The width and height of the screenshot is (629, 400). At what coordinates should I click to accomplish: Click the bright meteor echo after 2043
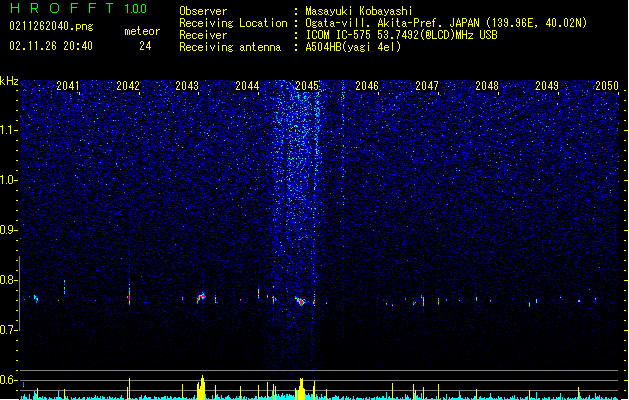click(201, 298)
